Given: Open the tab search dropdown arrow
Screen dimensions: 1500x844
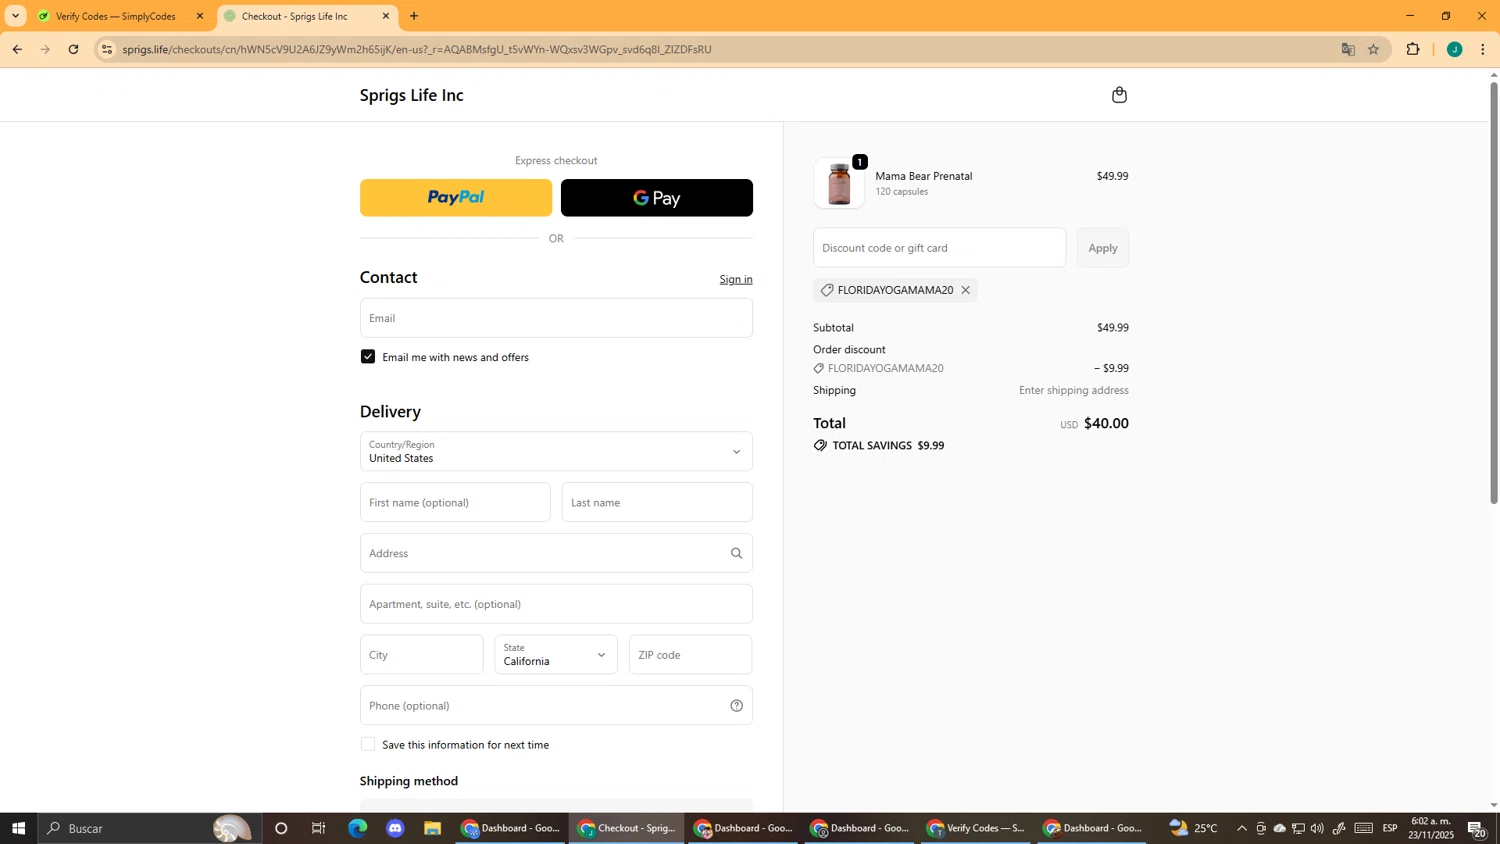Looking at the screenshot, I should pos(15,16).
